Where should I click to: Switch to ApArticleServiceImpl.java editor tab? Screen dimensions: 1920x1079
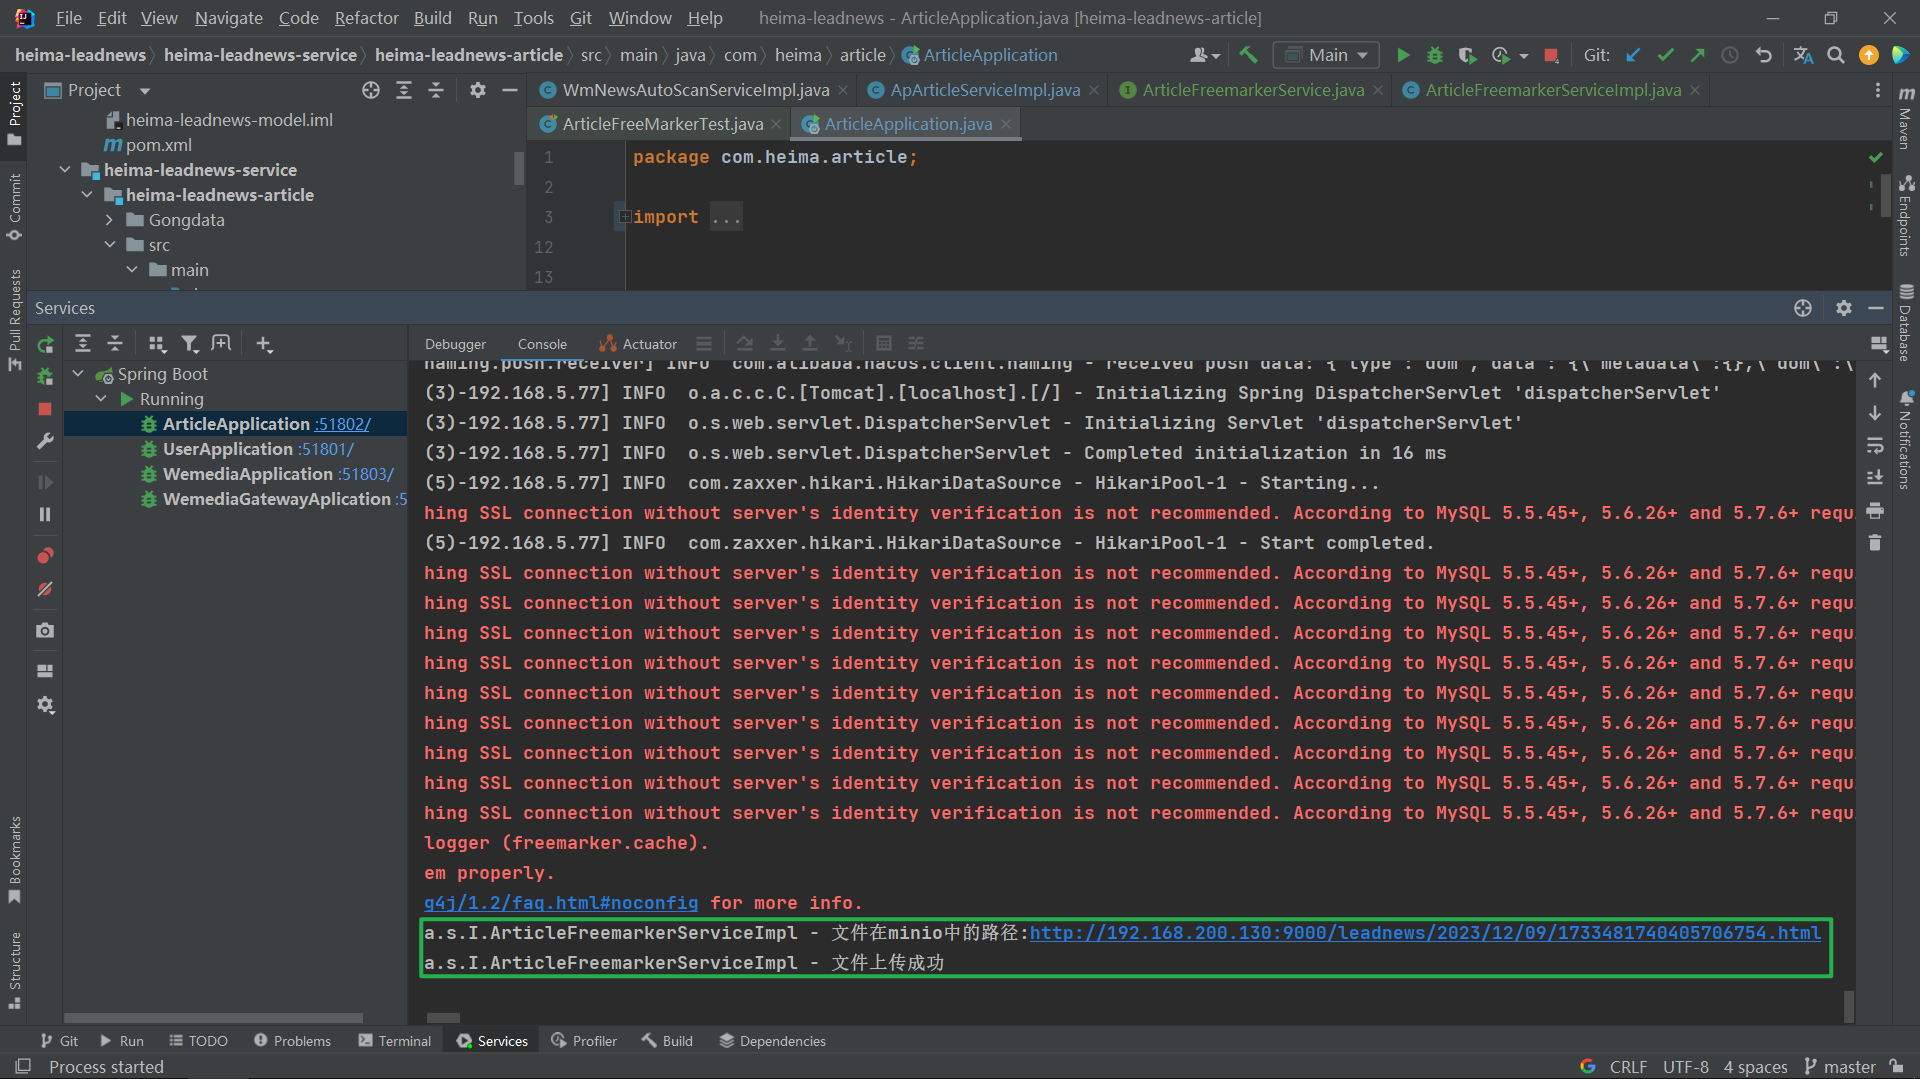click(984, 90)
